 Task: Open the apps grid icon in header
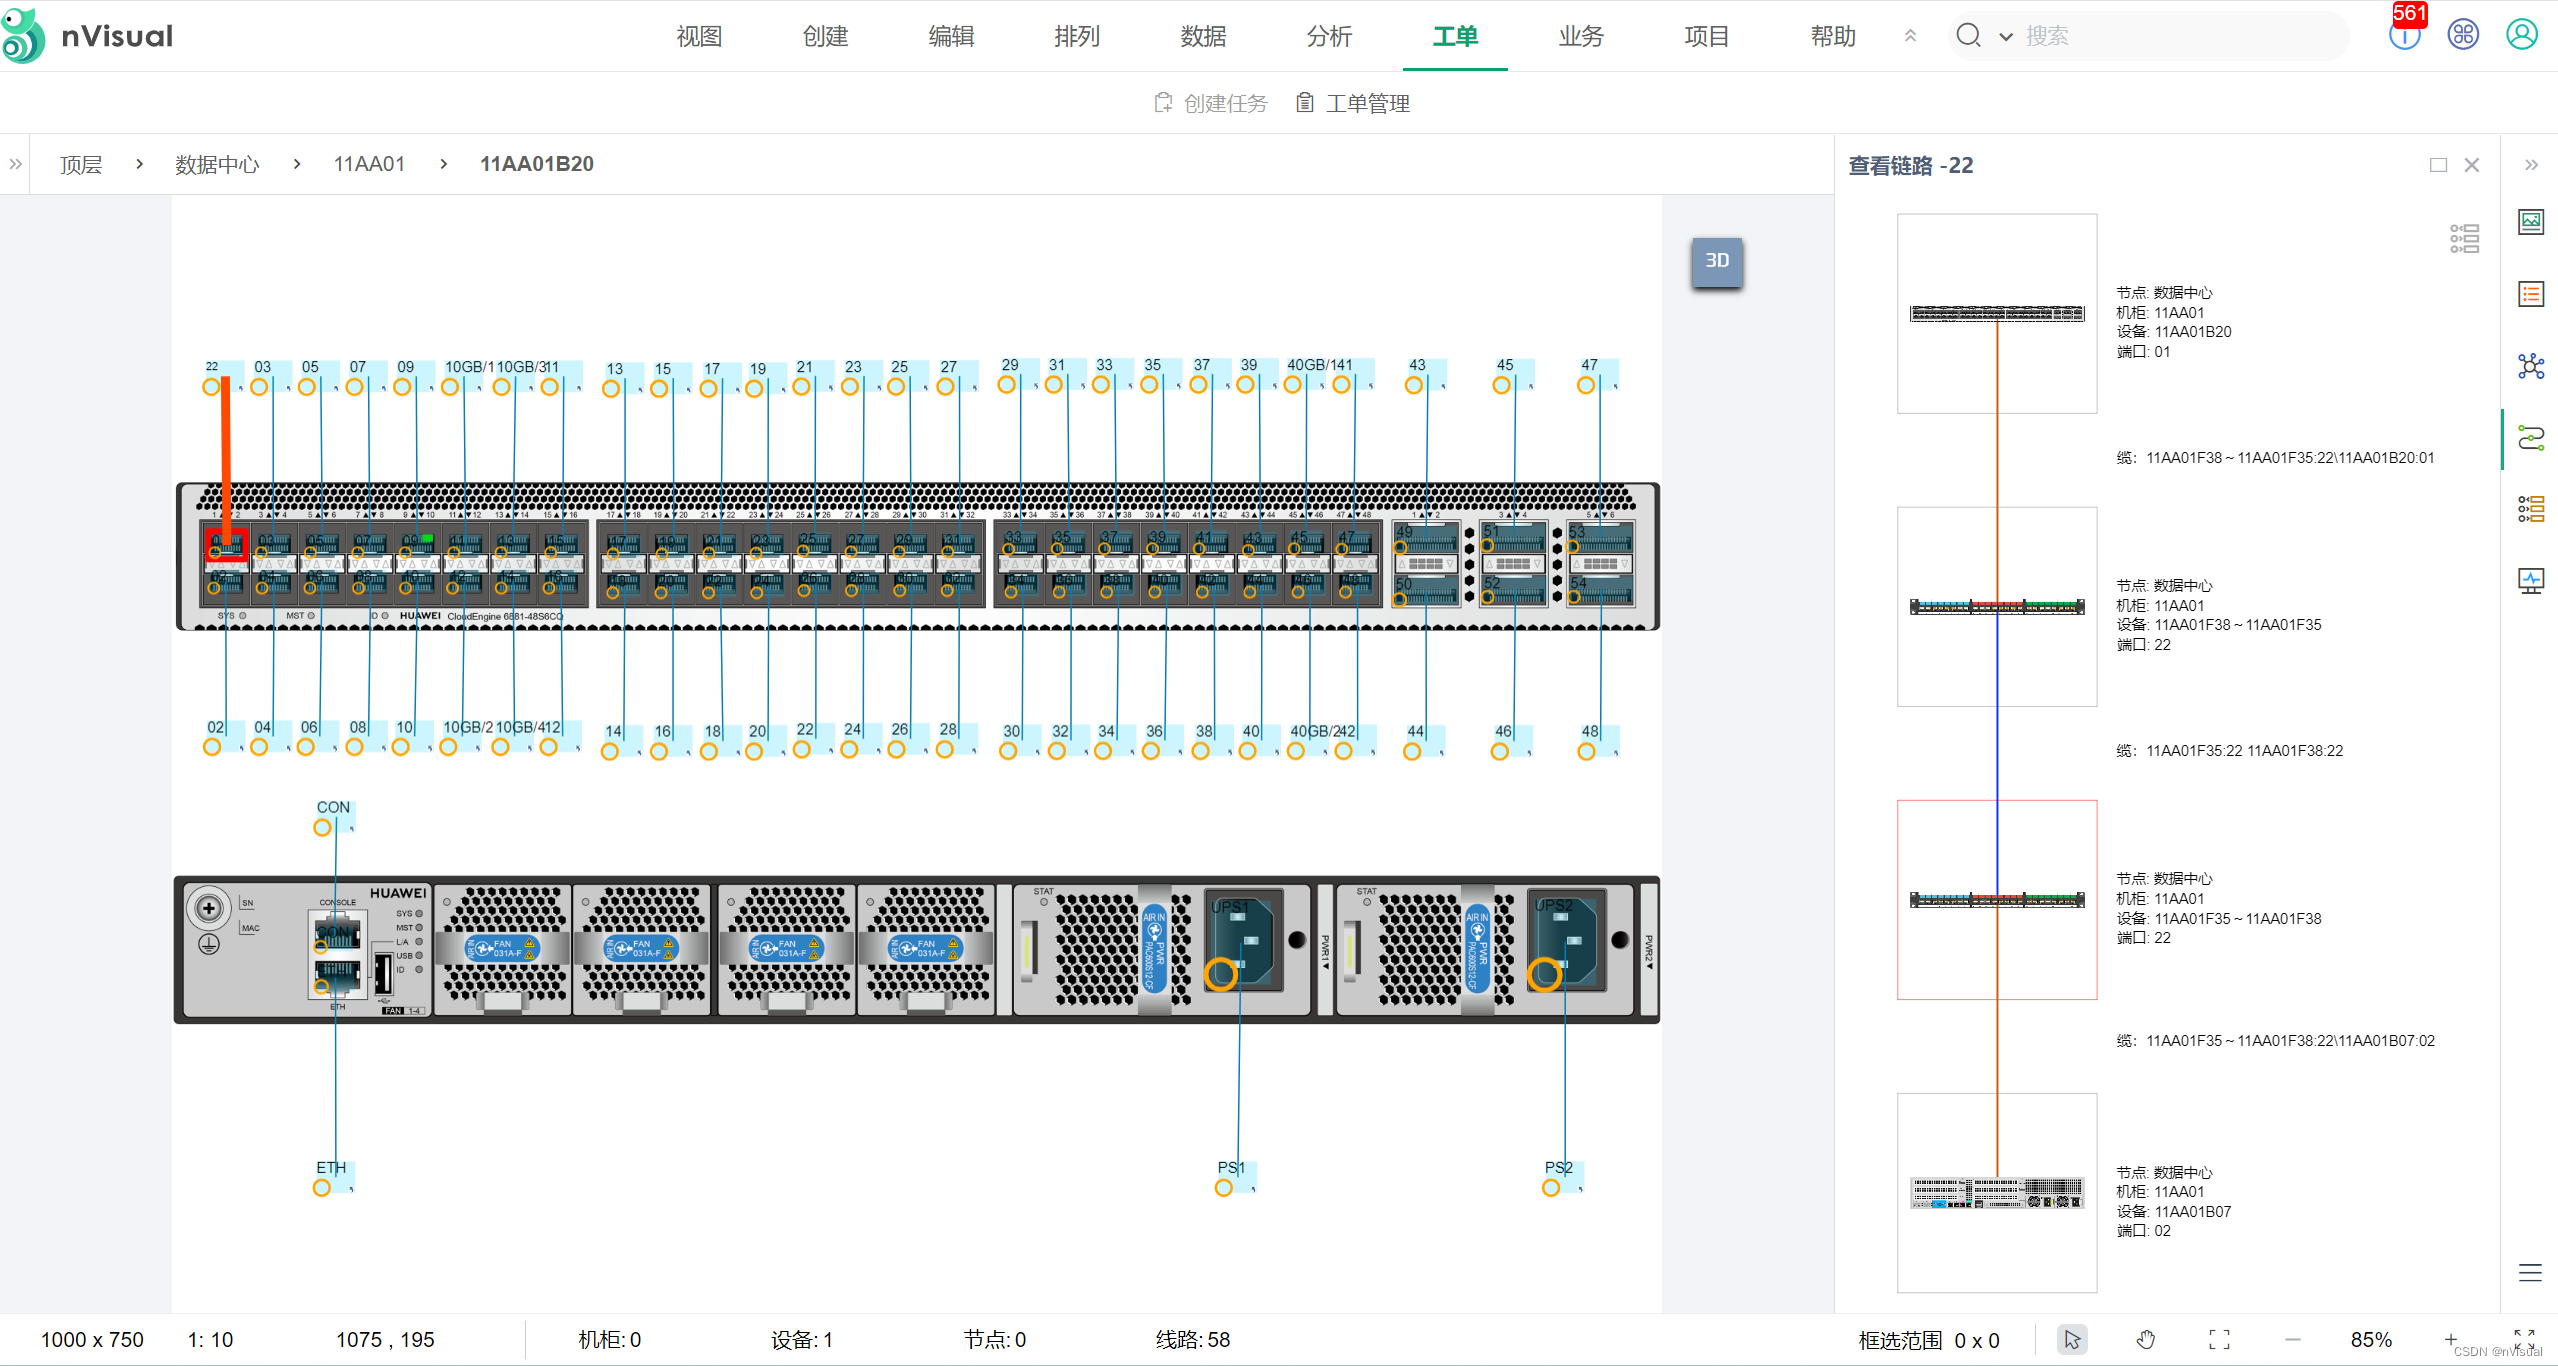pyautogui.click(x=2463, y=35)
